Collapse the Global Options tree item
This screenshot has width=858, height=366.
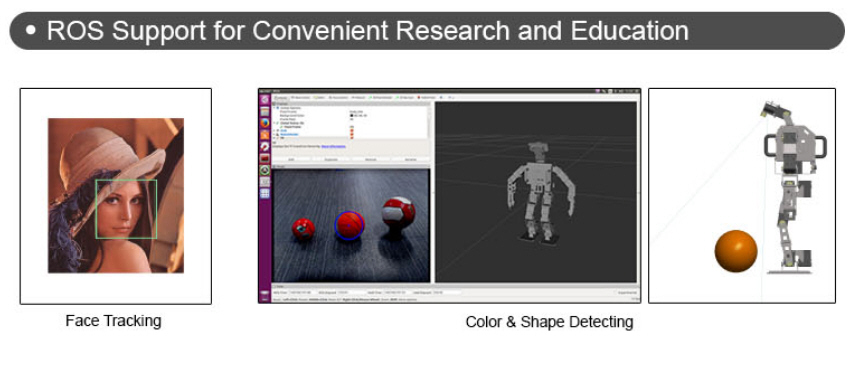click(x=274, y=108)
